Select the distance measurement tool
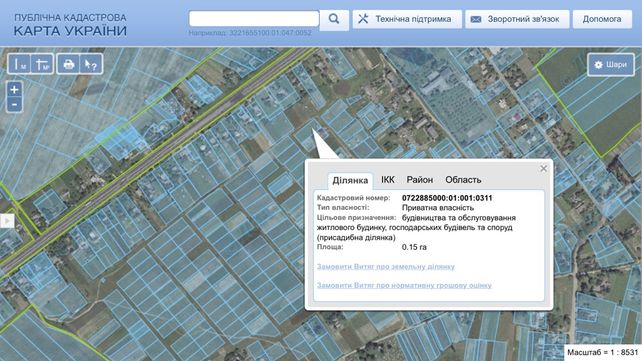Screen dimensions: 642x361 (x=19, y=64)
